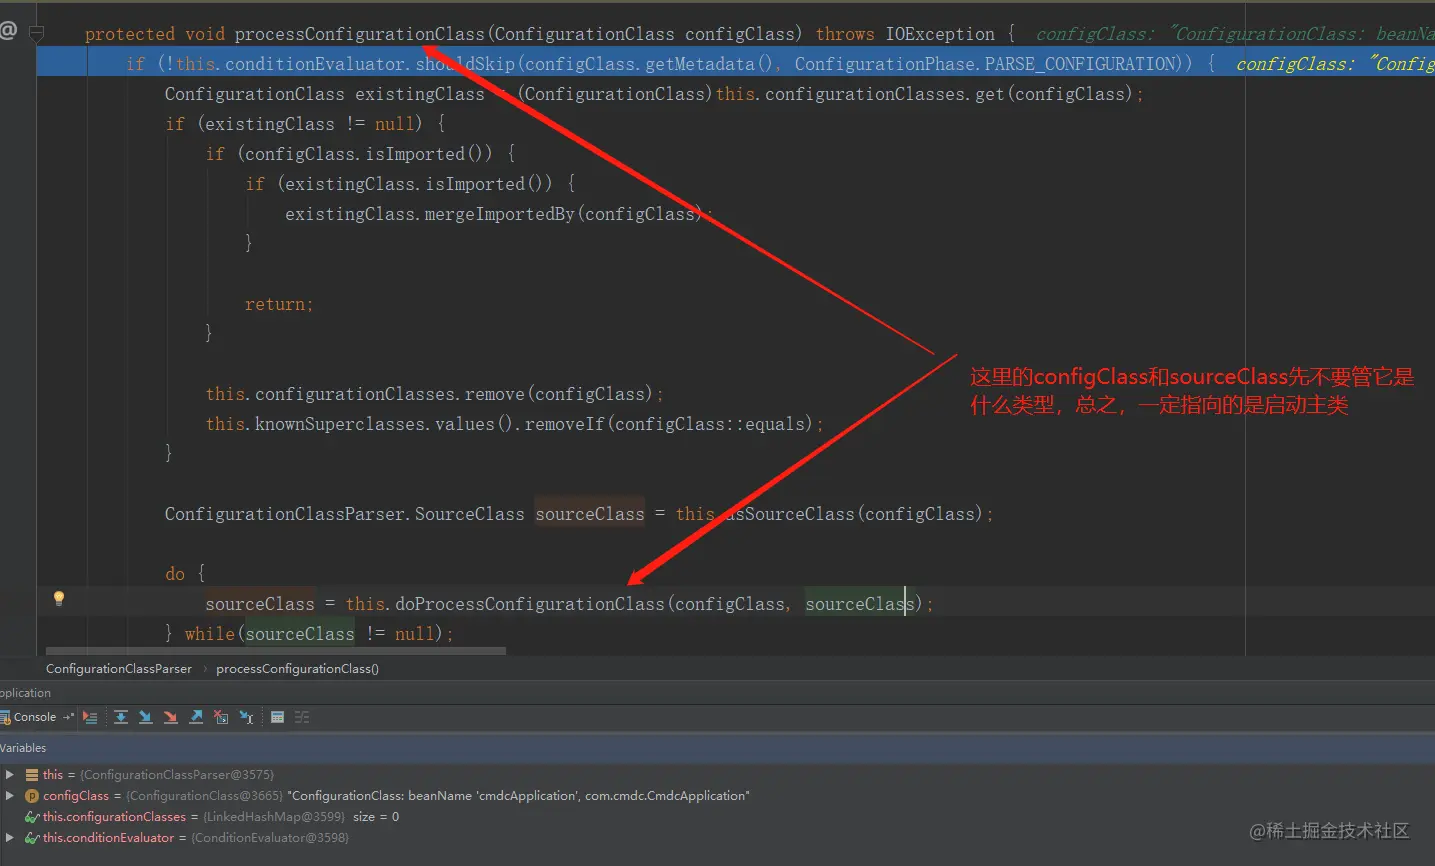The image size is (1435, 866).
Task: Click the orange p icon of configClass
Action: tap(32, 796)
